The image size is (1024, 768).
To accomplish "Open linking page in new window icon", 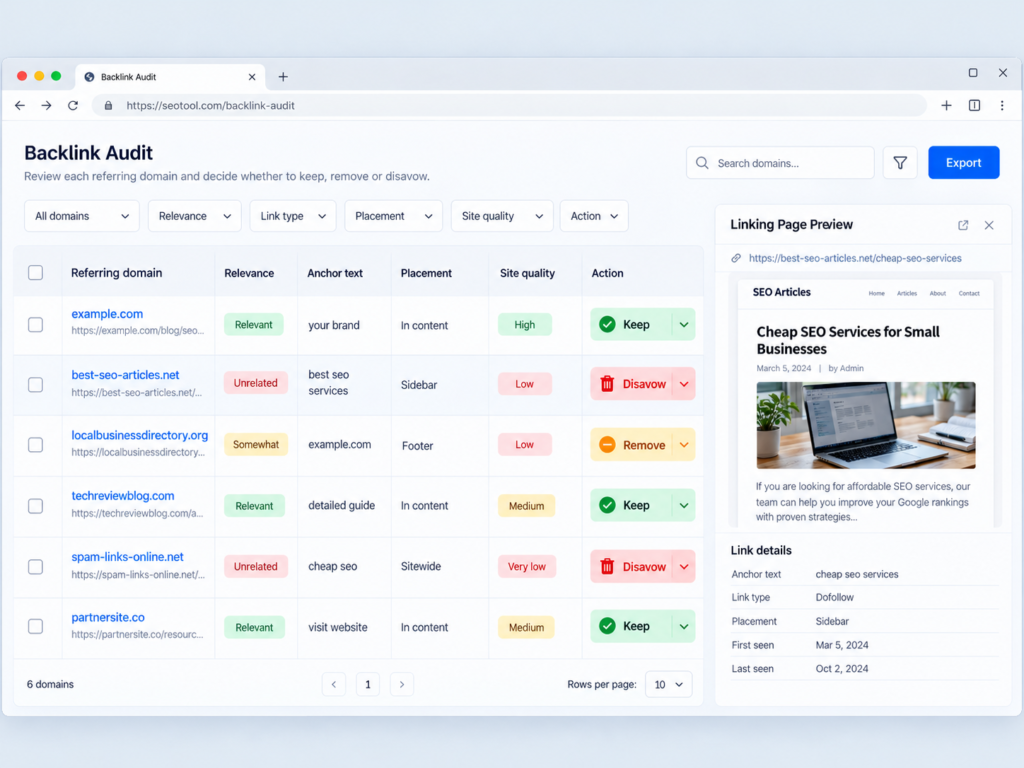I will pyautogui.click(x=963, y=225).
